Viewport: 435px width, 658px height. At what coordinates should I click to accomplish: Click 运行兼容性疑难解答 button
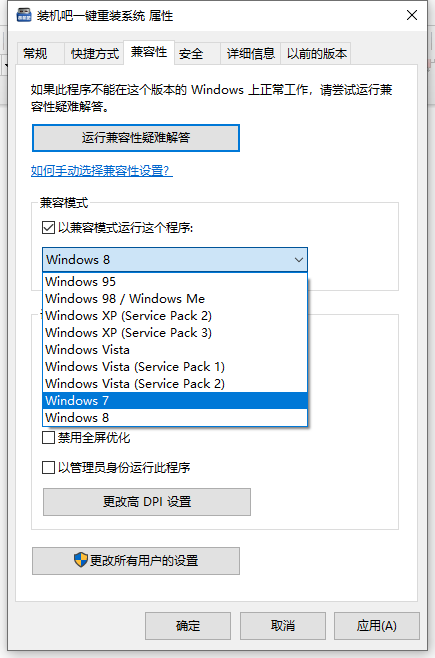[136, 138]
